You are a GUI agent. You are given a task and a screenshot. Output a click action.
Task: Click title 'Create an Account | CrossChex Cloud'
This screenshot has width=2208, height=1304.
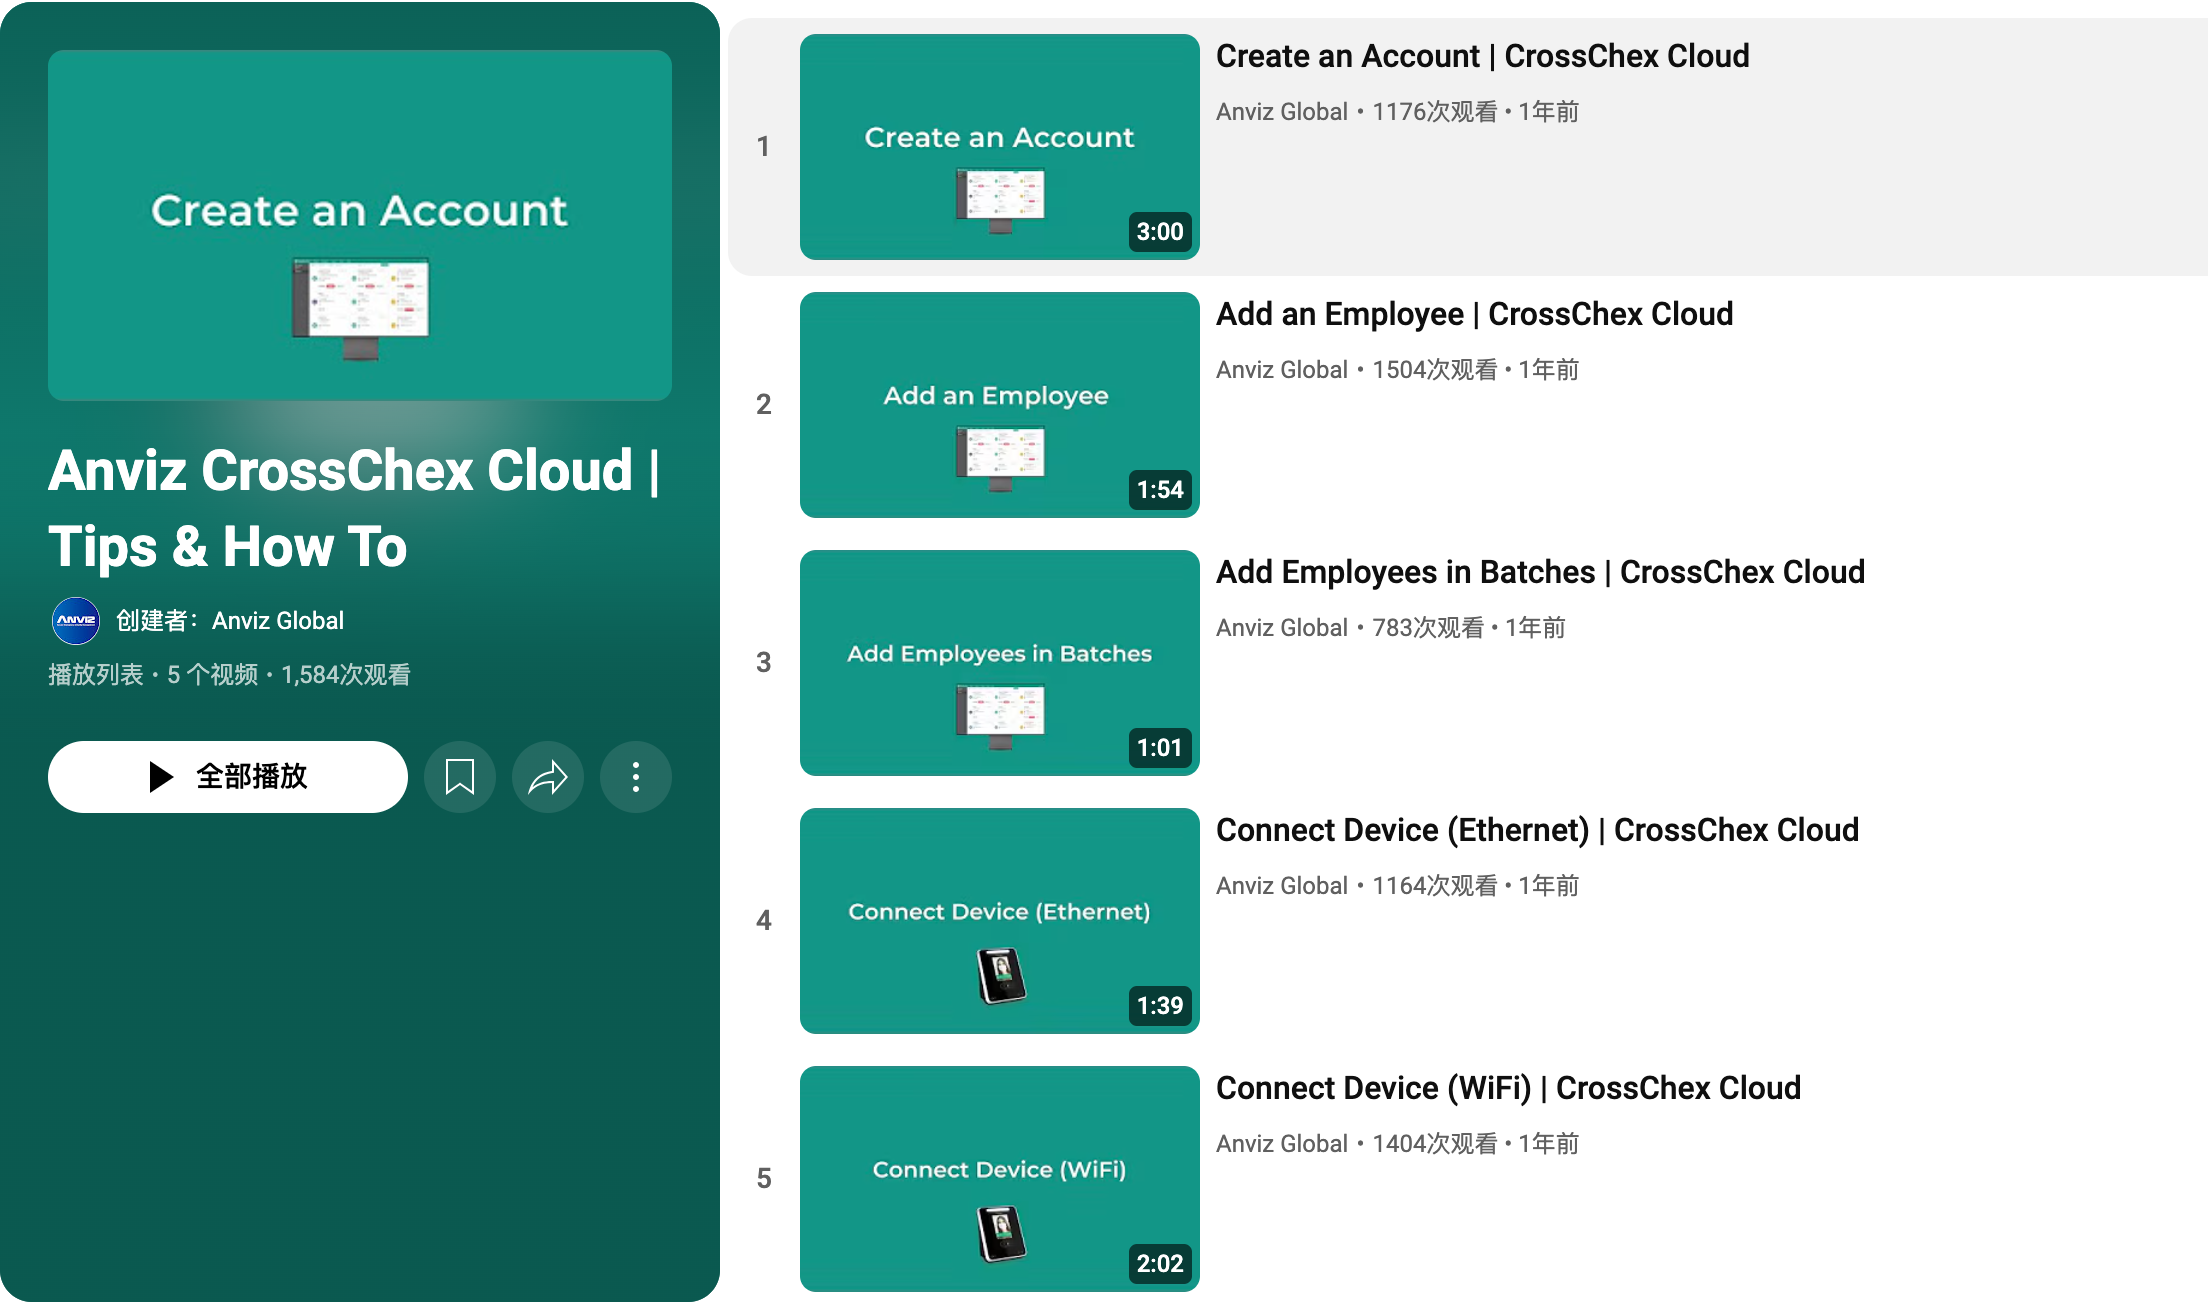(x=1483, y=56)
